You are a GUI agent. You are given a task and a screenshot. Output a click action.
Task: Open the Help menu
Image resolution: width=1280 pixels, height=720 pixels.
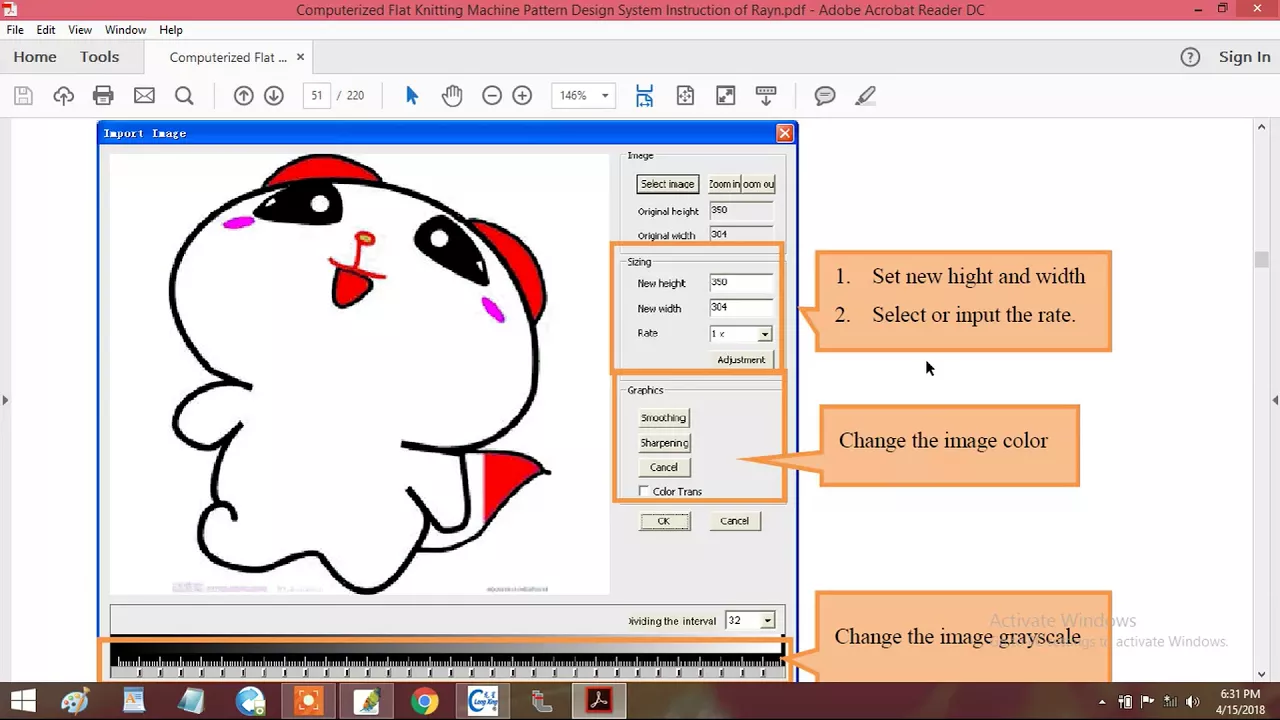click(x=171, y=30)
